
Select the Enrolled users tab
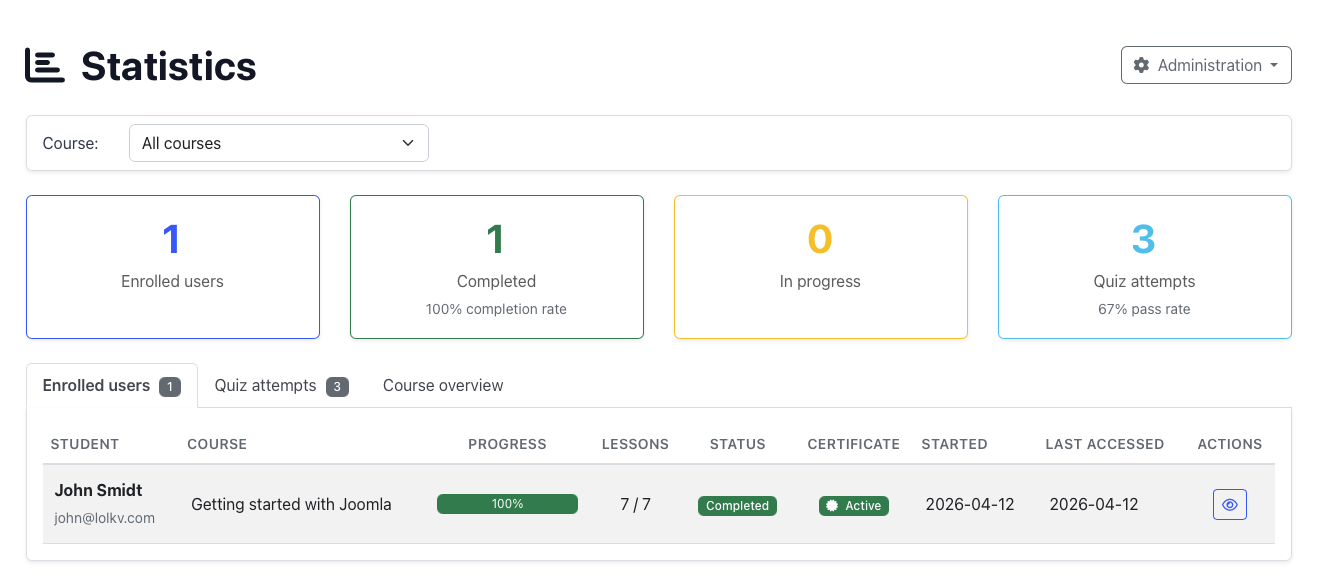click(x=96, y=386)
